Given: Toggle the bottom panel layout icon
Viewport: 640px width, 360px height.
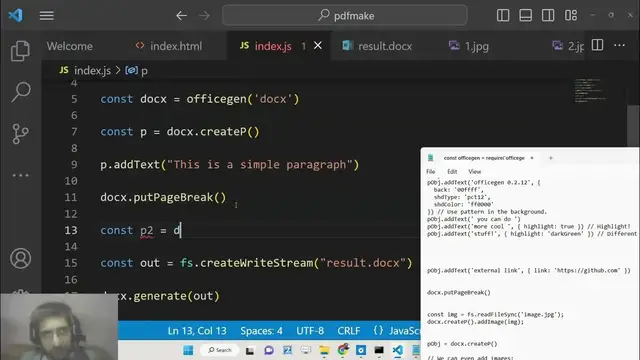Looking at the screenshot, I should click(525, 16).
